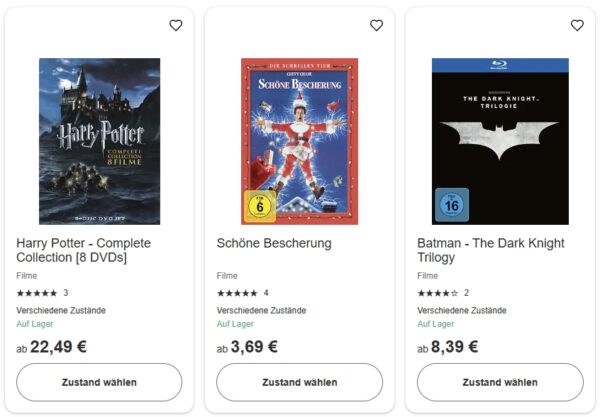
Task: Select Filme category under Schöne Bescherung
Action: click(227, 275)
